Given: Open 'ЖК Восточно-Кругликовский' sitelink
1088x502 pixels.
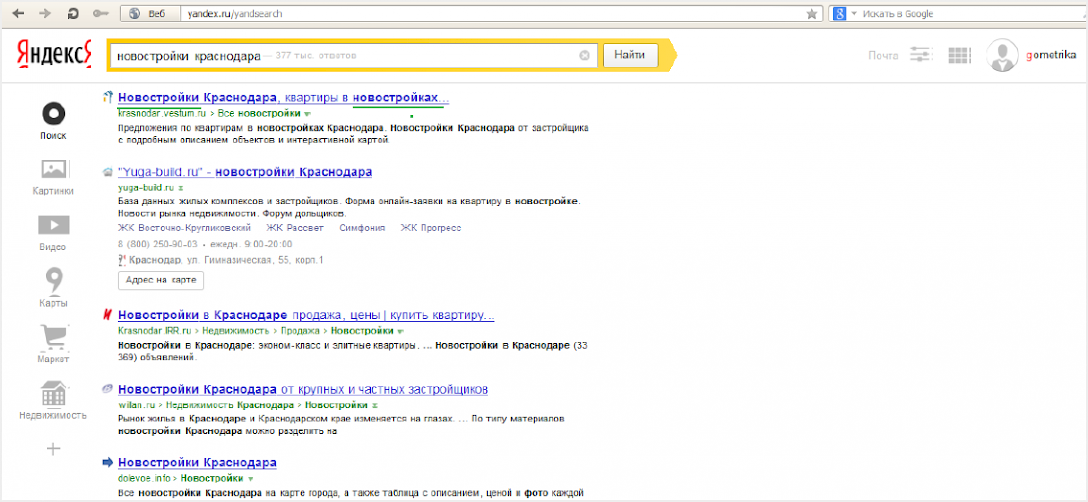Looking at the screenshot, I should click(185, 228).
